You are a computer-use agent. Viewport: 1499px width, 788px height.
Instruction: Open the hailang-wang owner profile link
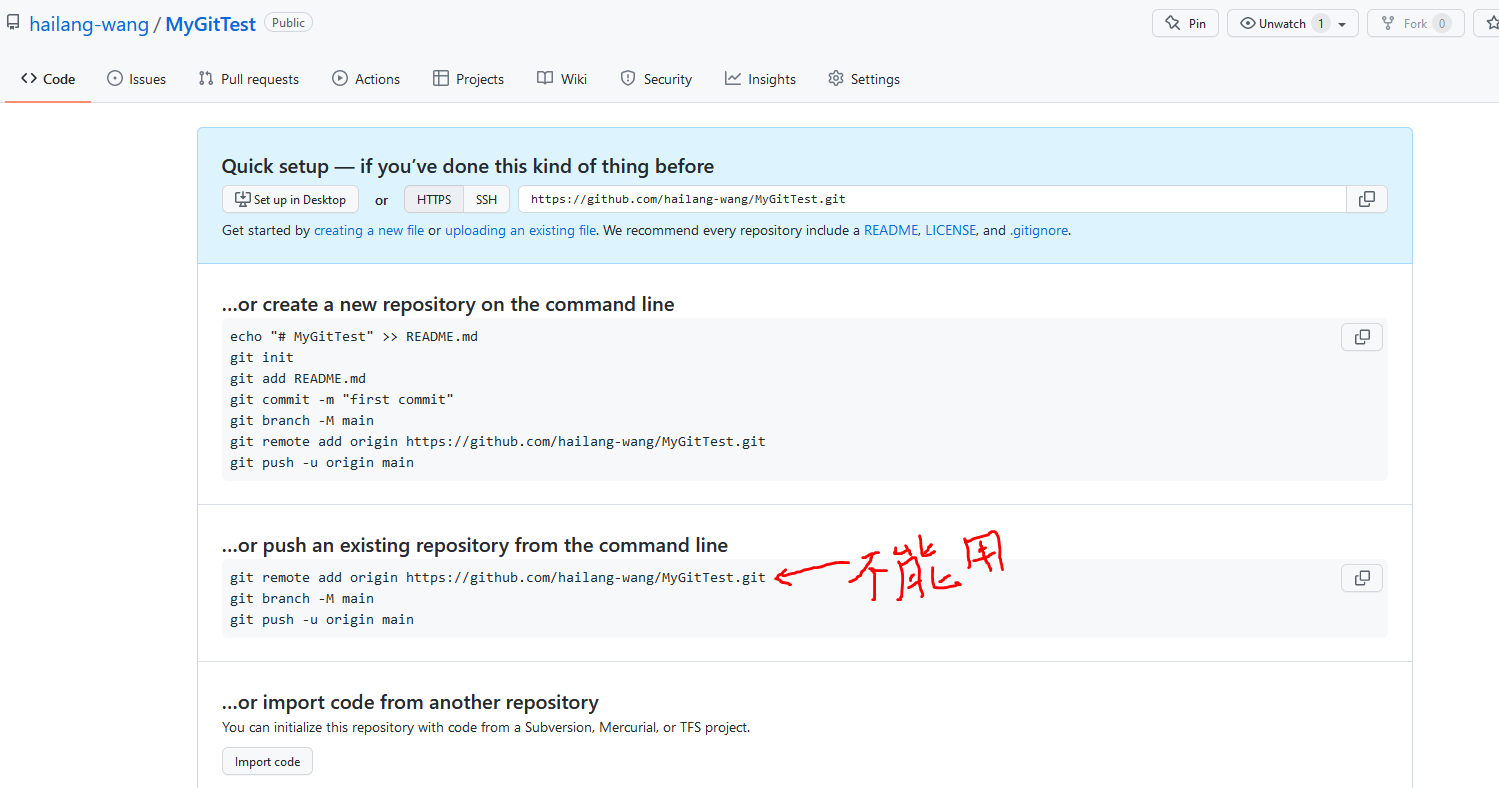pyautogui.click(x=89, y=24)
